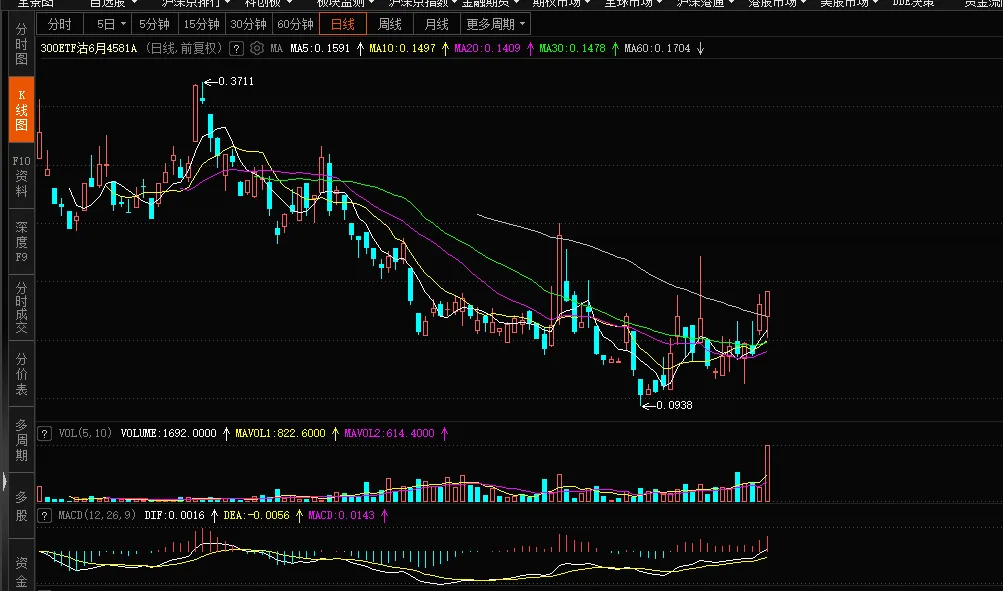The width and height of the screenshot is (1003, 591).
Task: Open 分时成交 in the left sidebar
Action: (21, 308)
